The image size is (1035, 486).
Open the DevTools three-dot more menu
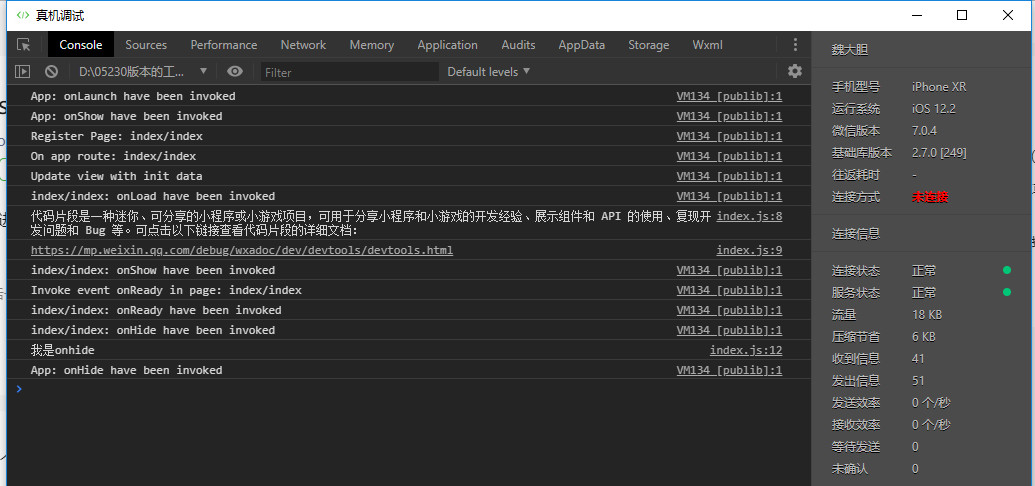[795, 45]
